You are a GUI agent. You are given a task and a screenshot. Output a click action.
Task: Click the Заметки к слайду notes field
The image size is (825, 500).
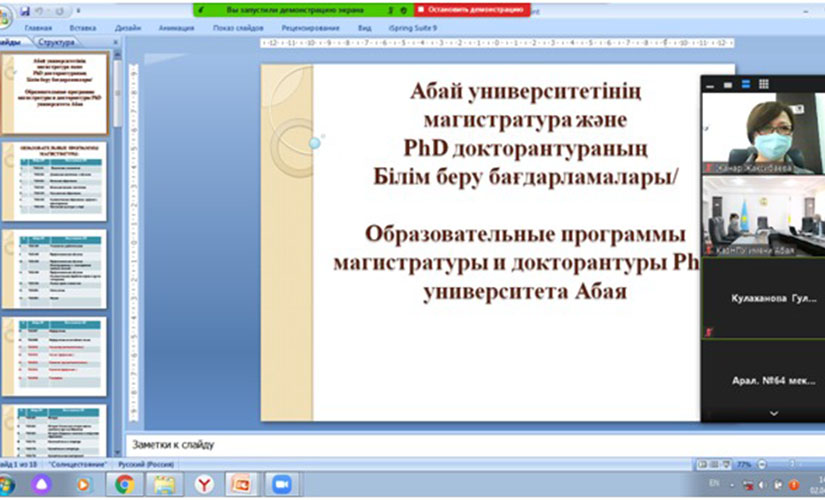(474, 445)
